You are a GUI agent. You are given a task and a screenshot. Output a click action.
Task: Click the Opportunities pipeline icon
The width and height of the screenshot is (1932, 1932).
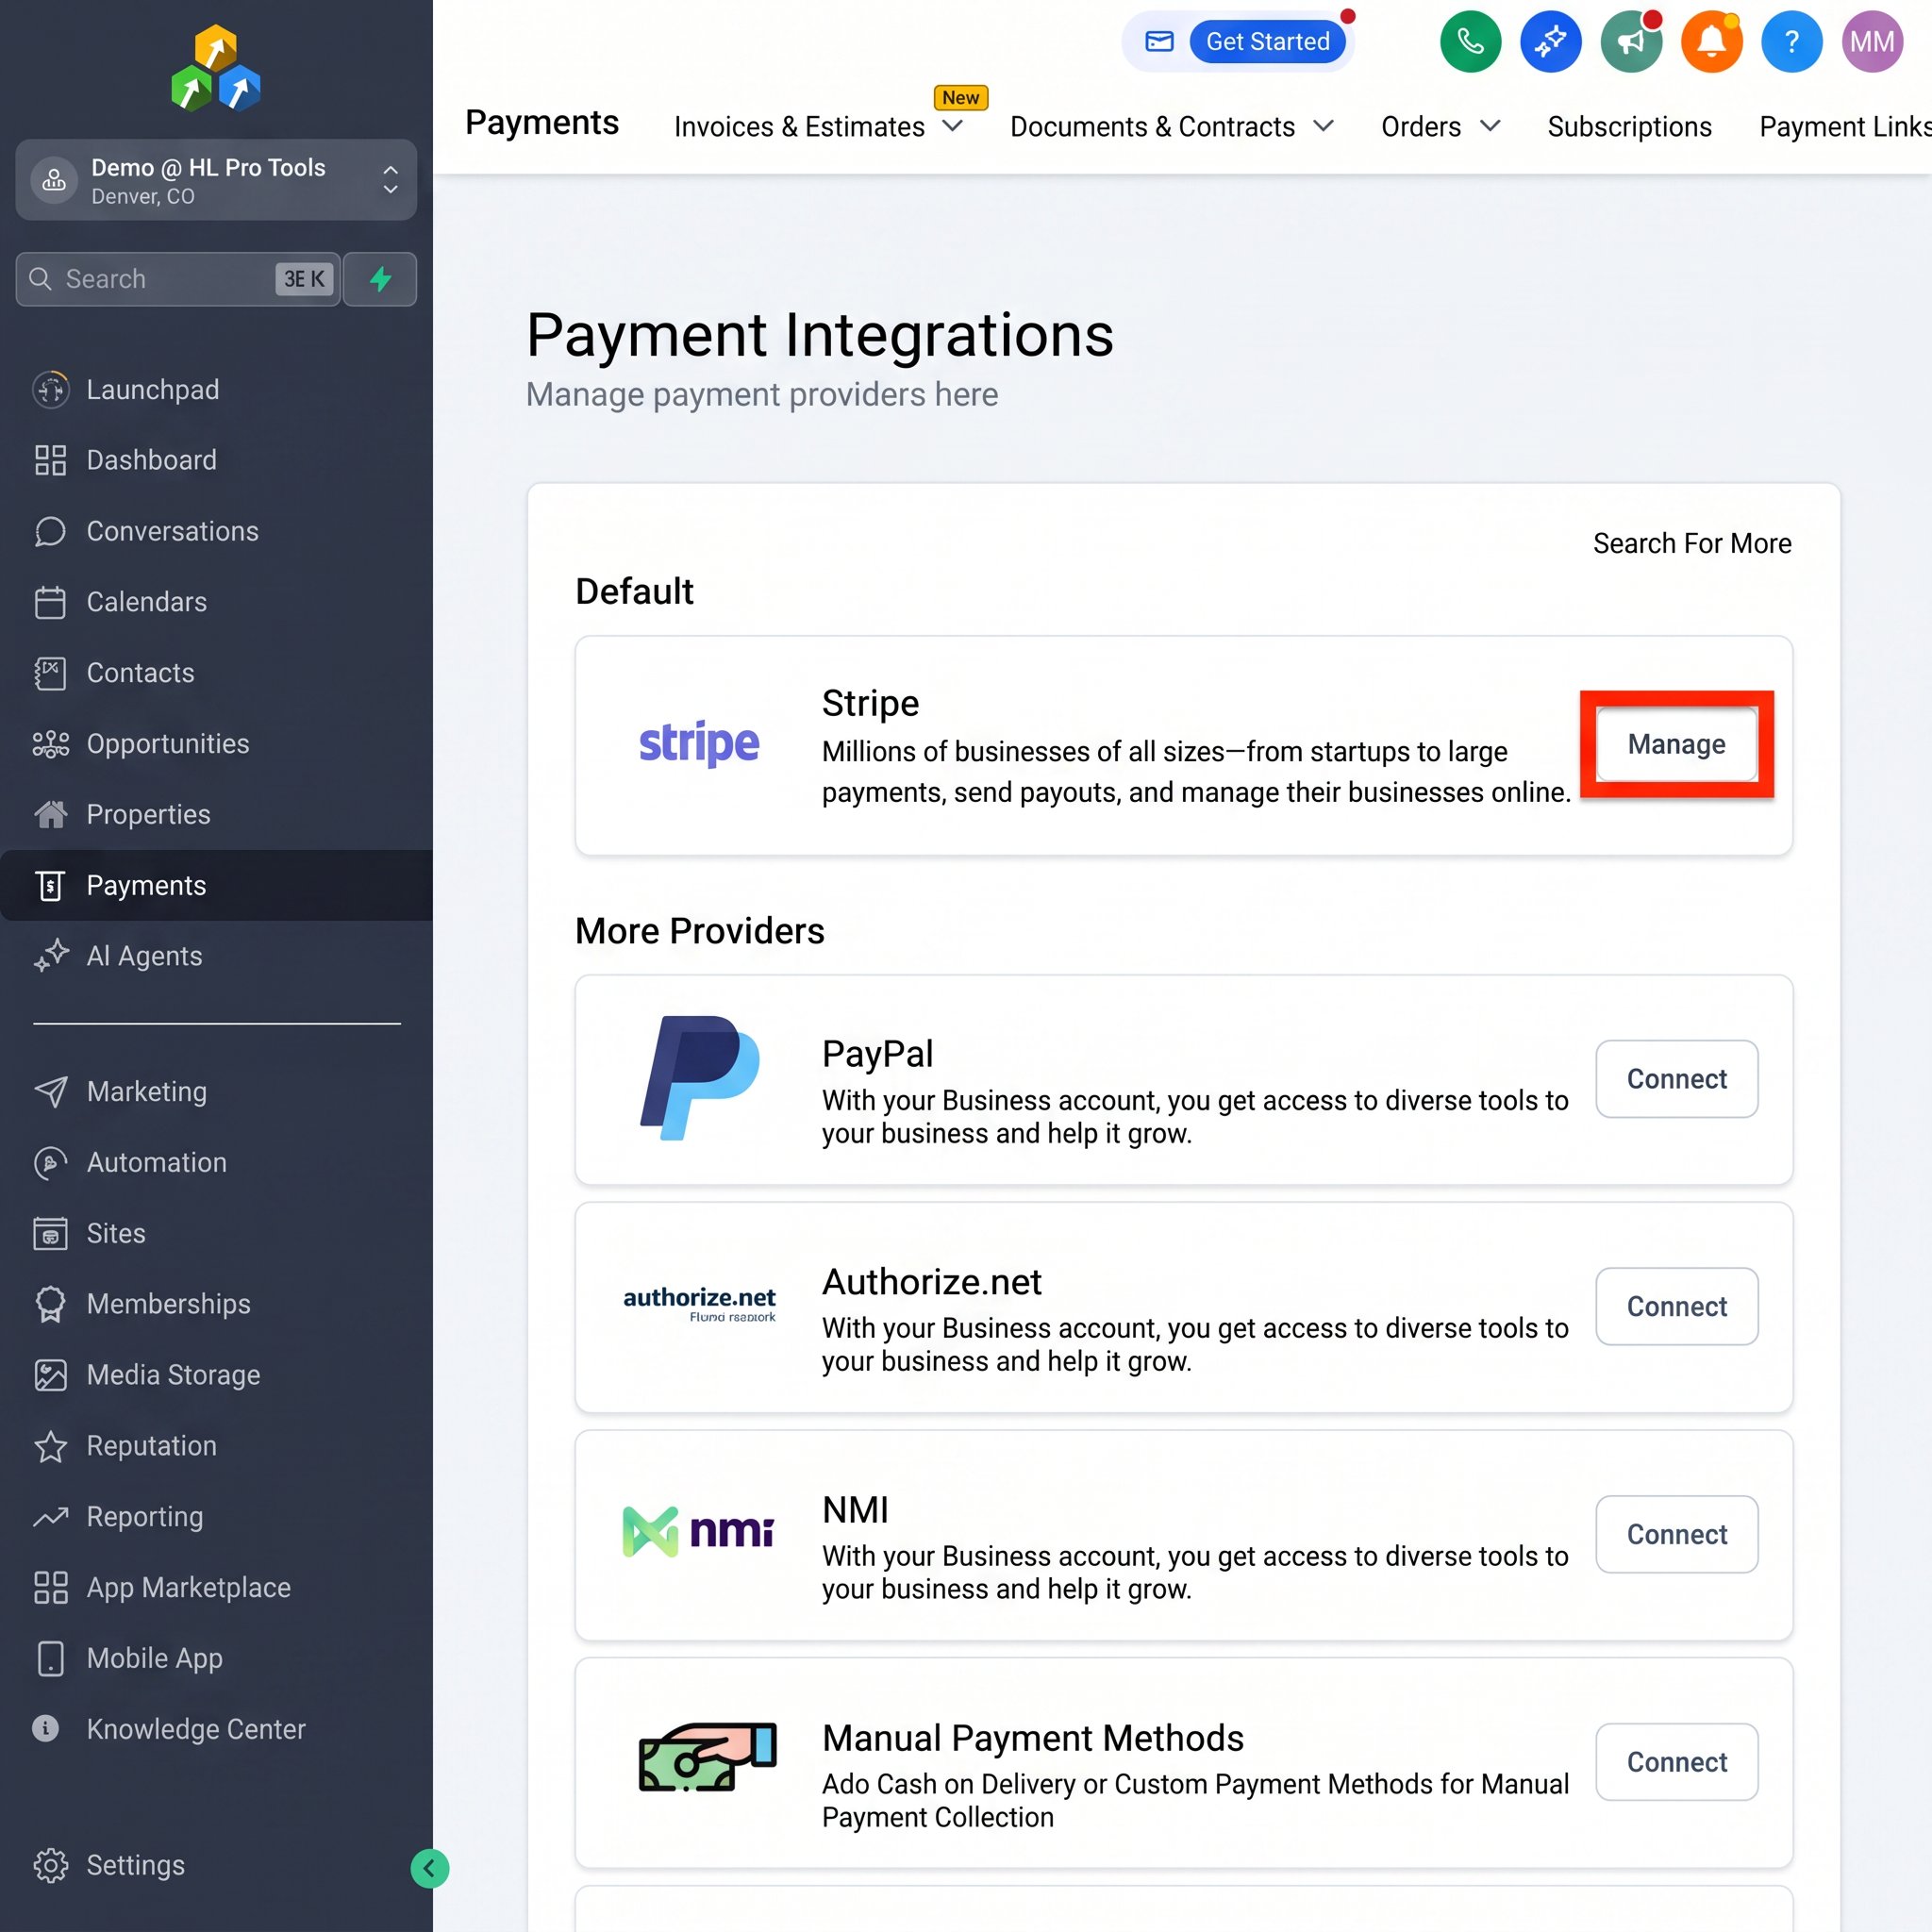point(50,744)
